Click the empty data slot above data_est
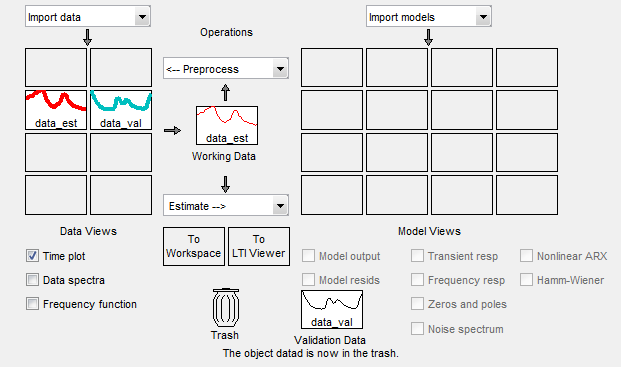The image size is (621, 367). click(56, 67)
